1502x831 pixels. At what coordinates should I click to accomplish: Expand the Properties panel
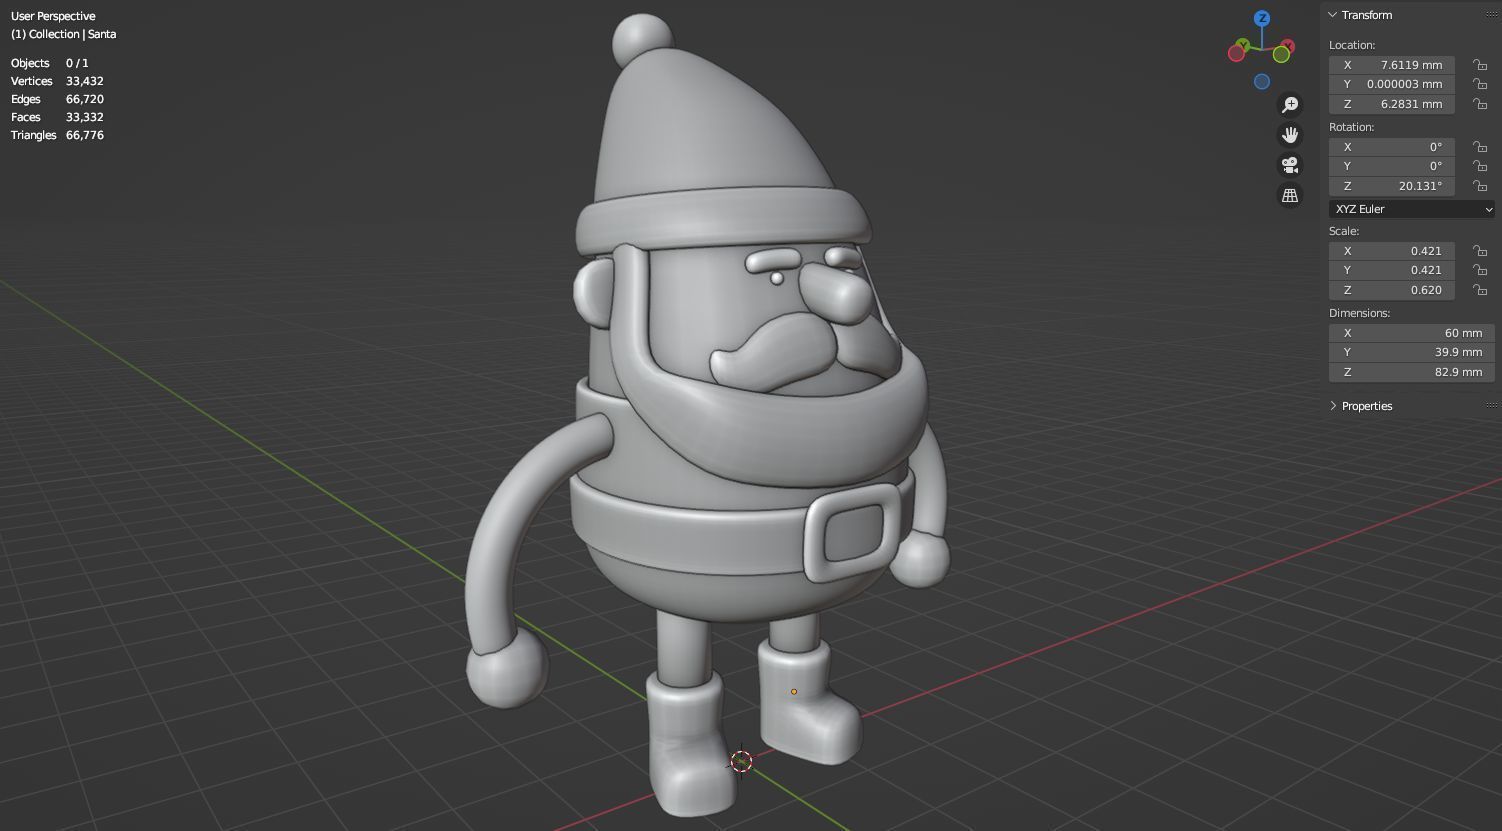click(x=1333, y=406)
